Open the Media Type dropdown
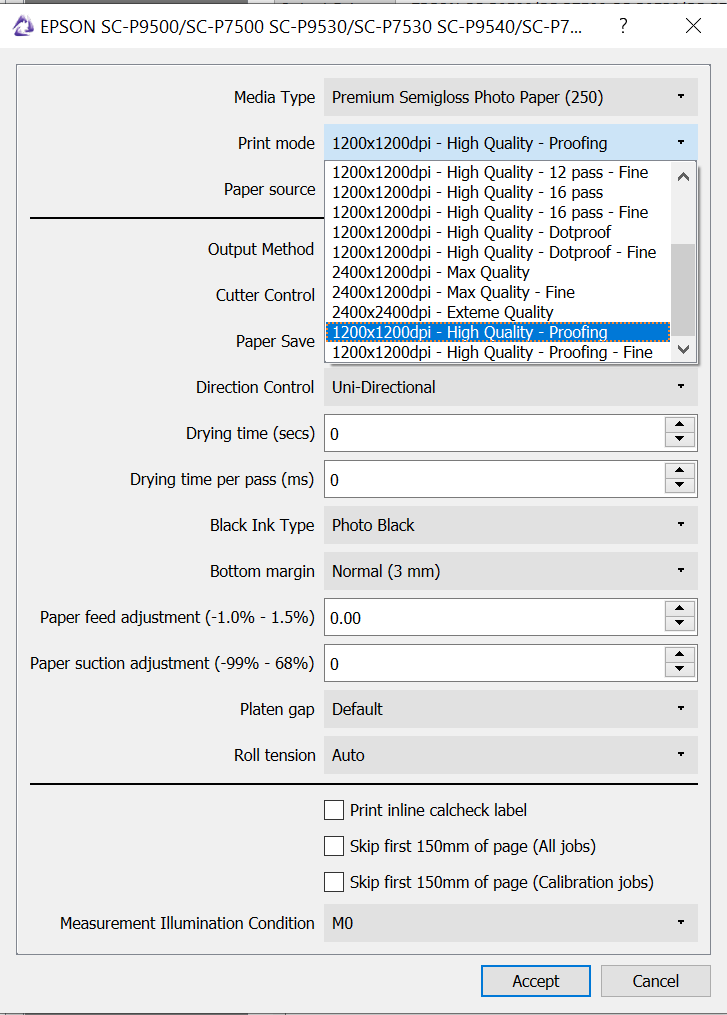The height and width of the screenshot is (1015, 727). coord(511,97)
